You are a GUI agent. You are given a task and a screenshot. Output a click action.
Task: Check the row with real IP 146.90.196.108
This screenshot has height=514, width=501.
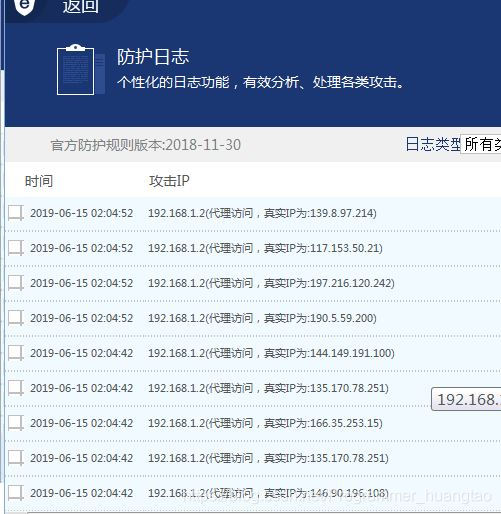coord(16,493)
